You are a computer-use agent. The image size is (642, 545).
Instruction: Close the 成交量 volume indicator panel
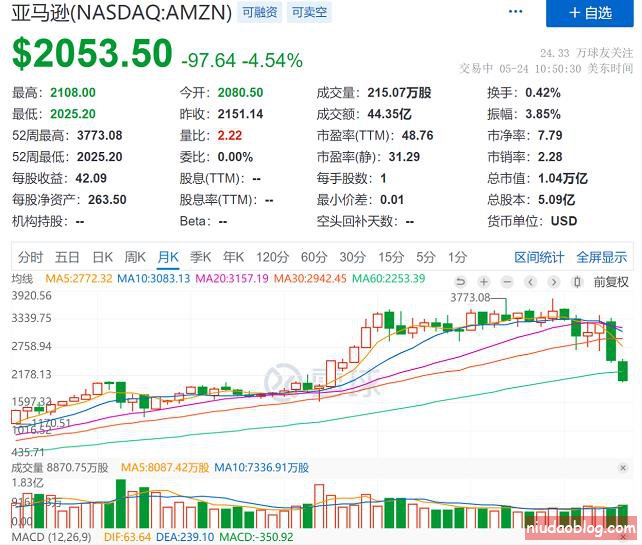623,468
